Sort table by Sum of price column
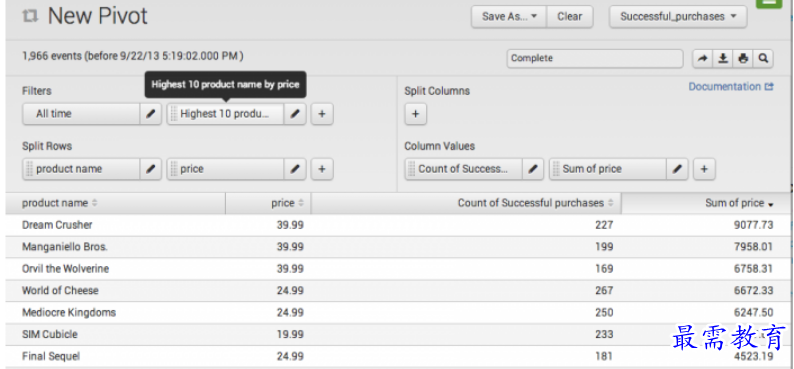Viewport: 794px width, 369px height. 739,203
